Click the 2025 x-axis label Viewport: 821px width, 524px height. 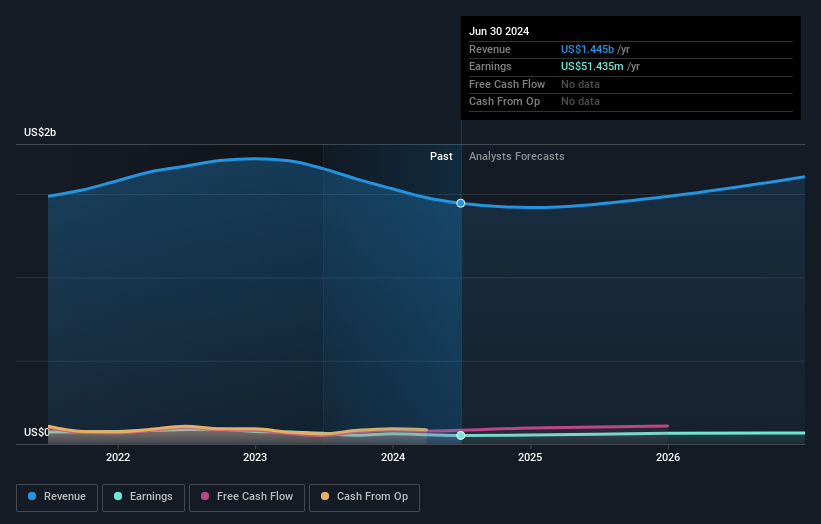coord(530,457)
